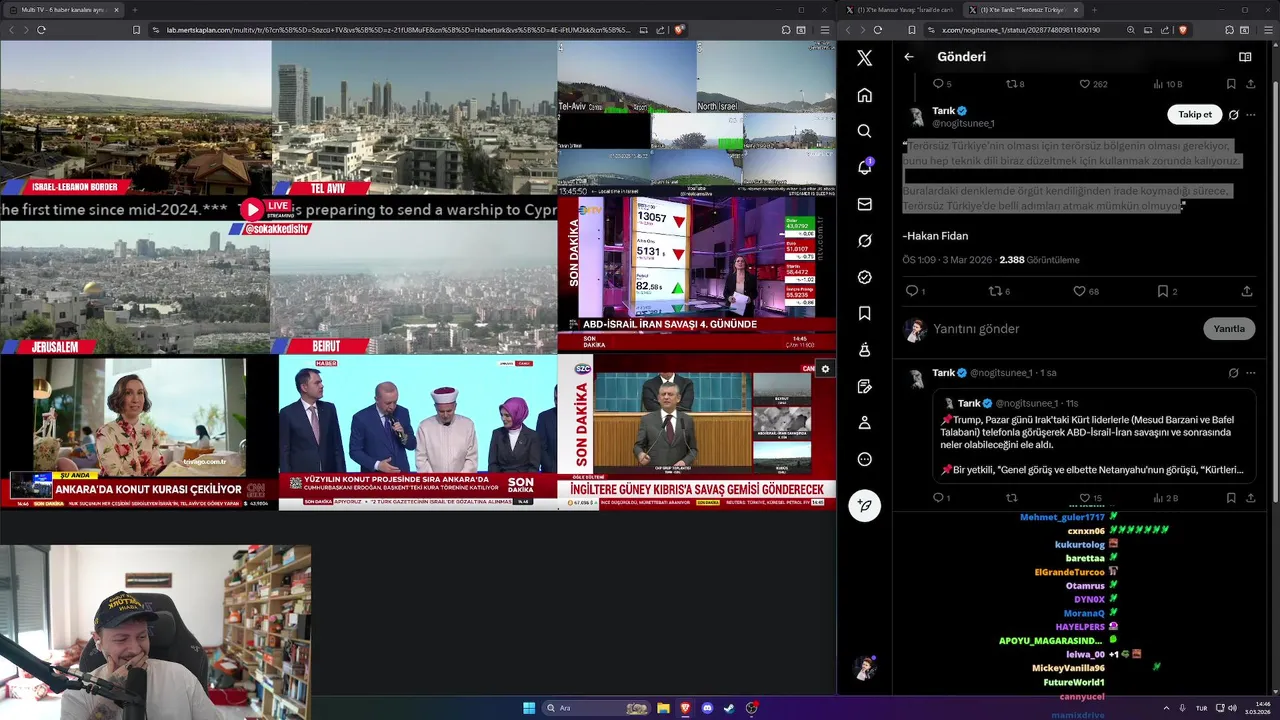Go back using Gönderi back arrow
This screenshot has width=1280, height=720.
pyautogui.click(x=909, y=57)
